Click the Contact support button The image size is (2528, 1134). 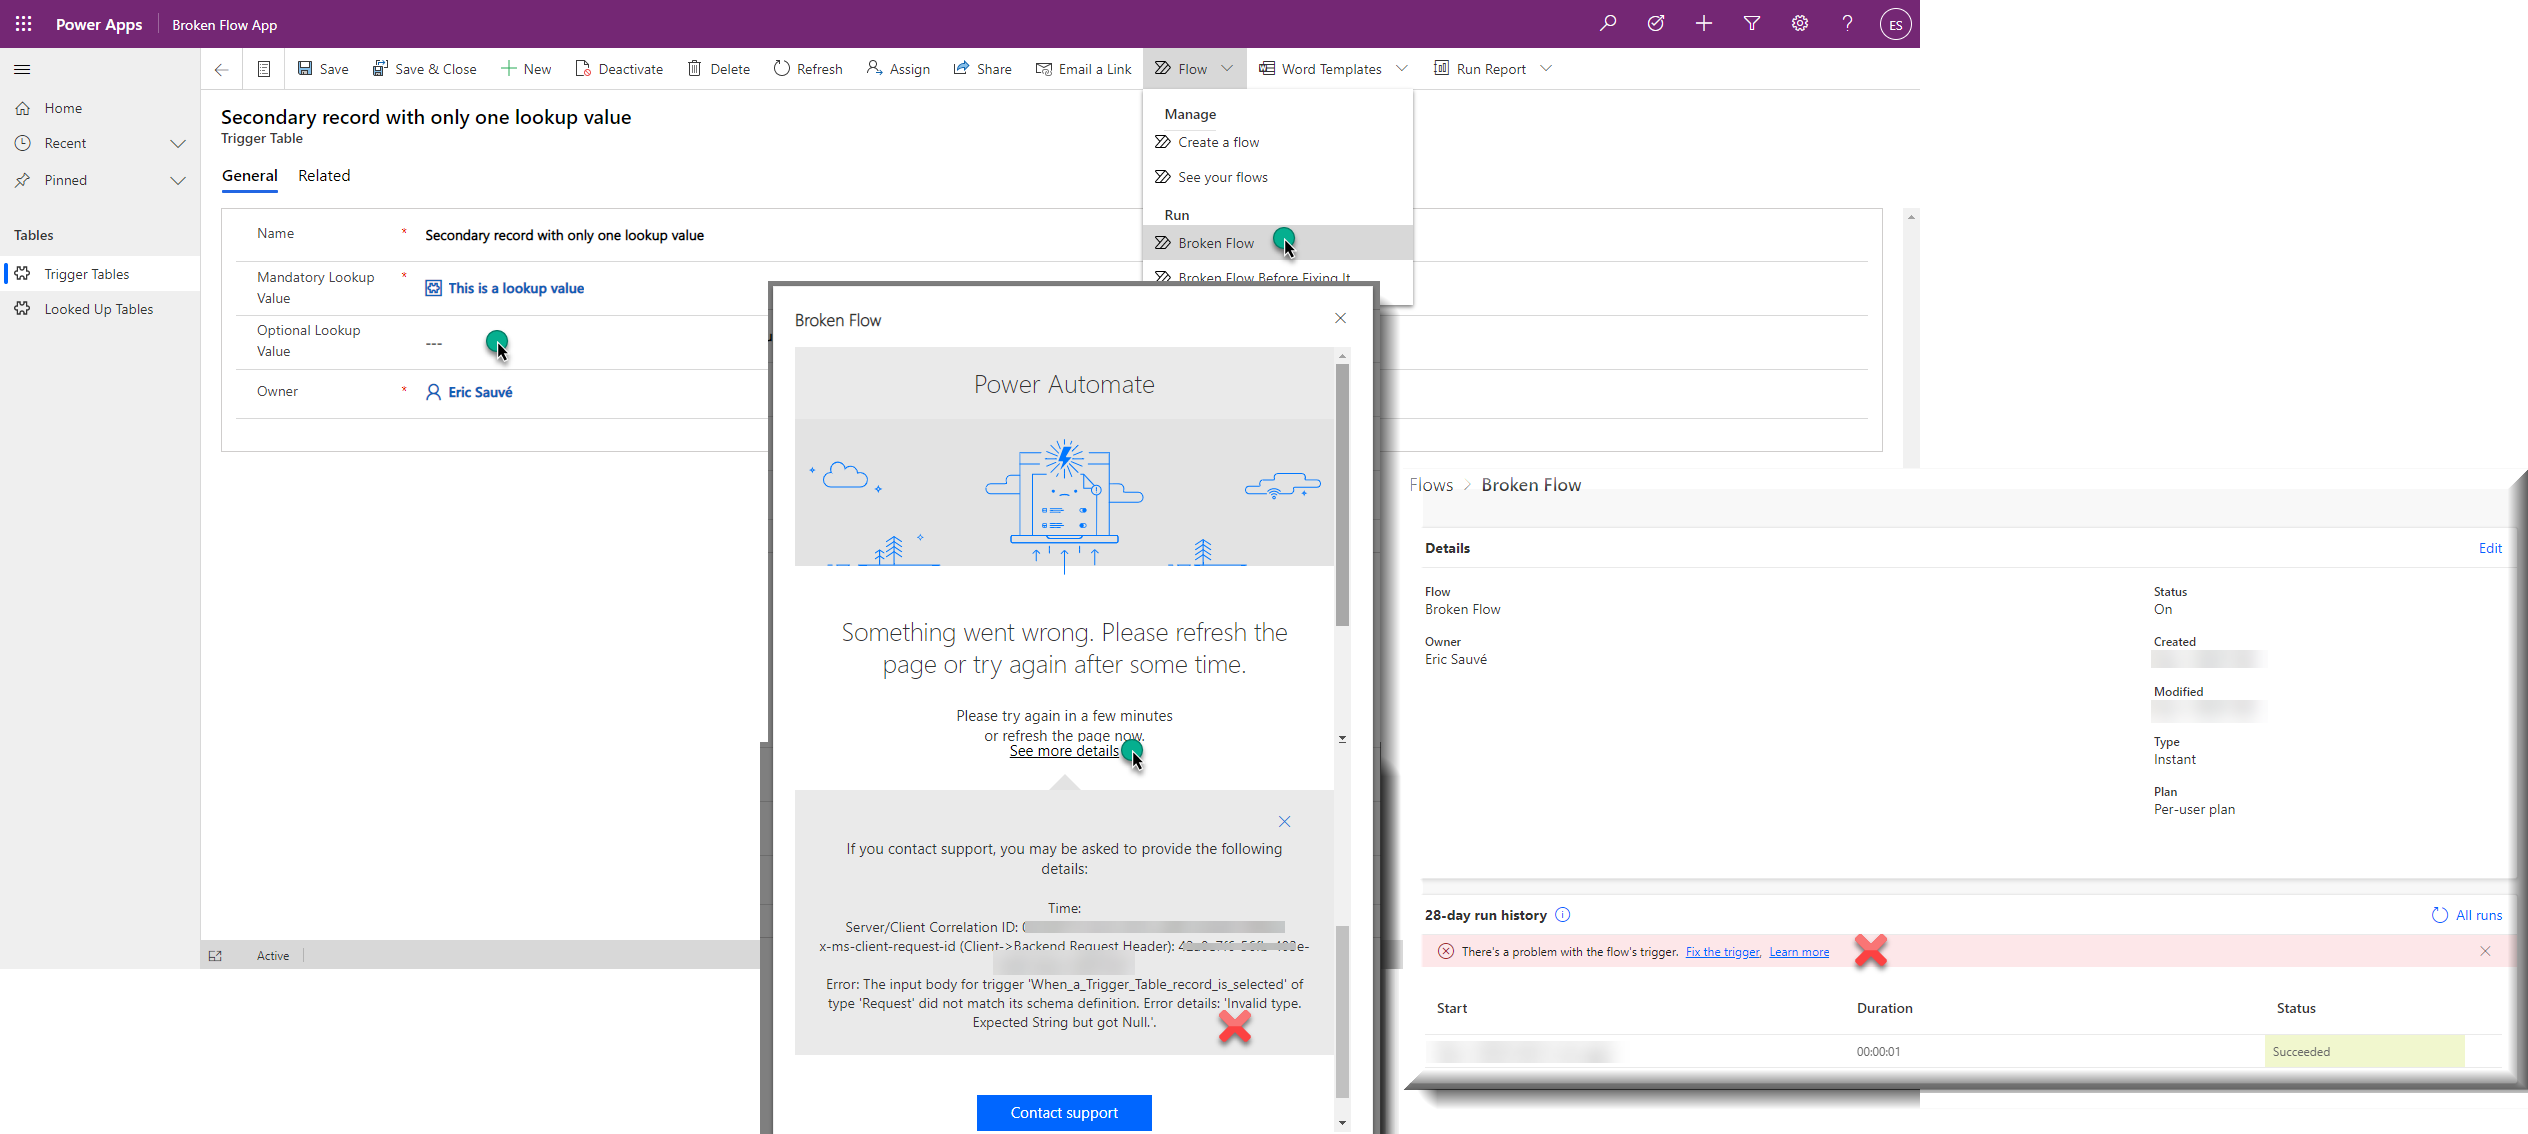click(1064, 1112)
